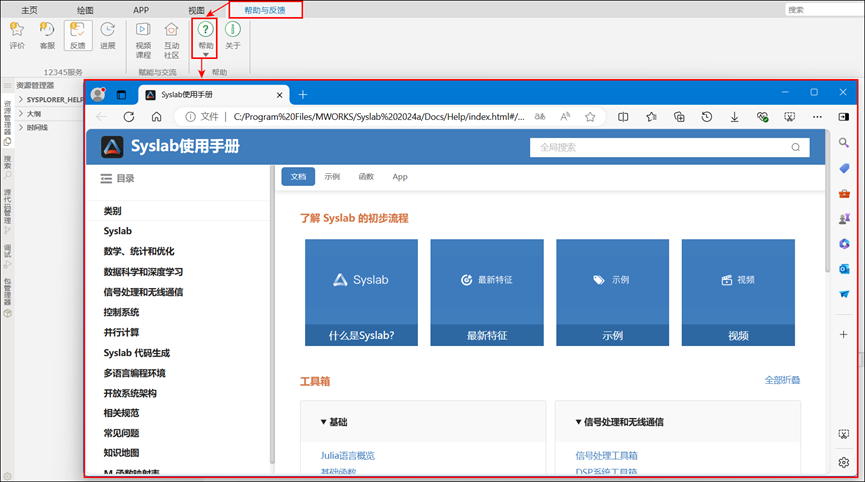Open the browser history icon

click(x=707, y=117)
